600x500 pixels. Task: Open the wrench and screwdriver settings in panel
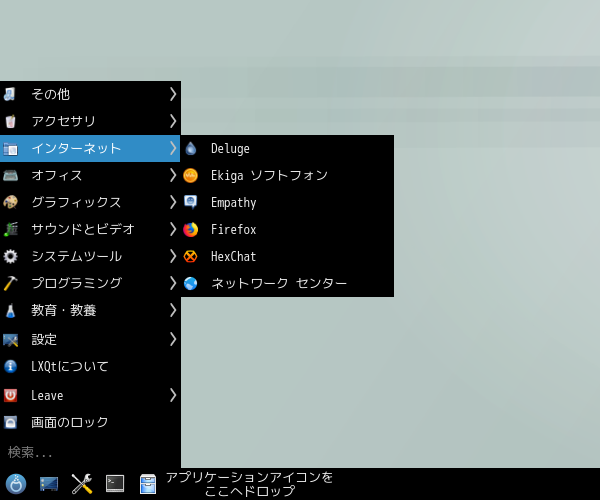82,484
